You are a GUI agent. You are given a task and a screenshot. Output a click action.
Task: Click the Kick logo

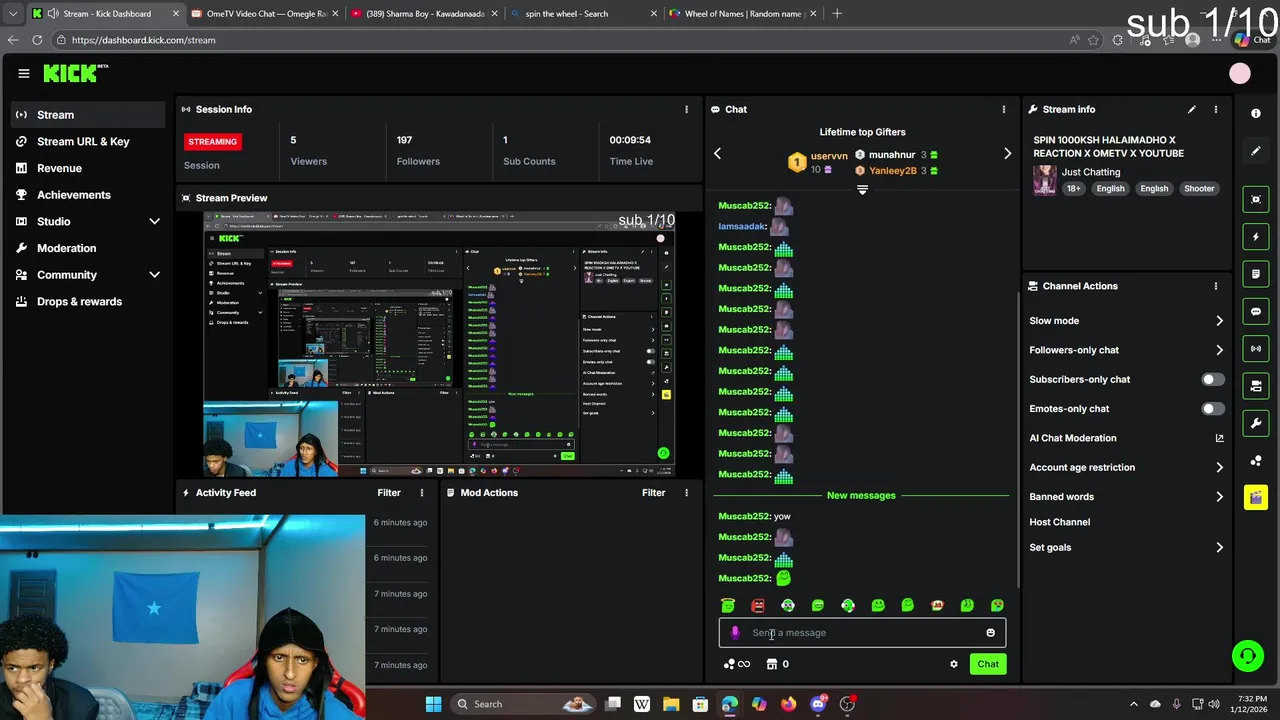(75, 73)
